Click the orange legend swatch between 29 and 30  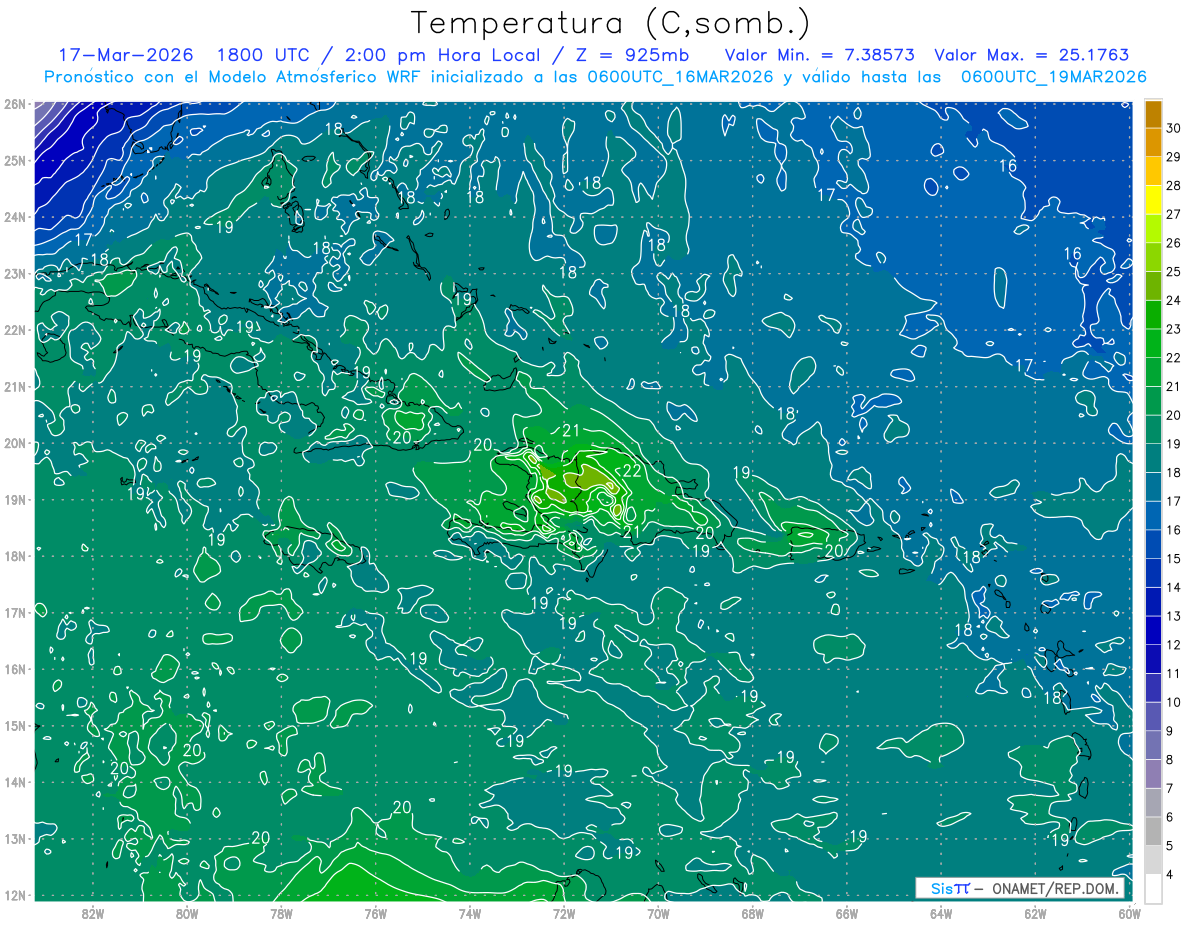tap(1153, 143)
